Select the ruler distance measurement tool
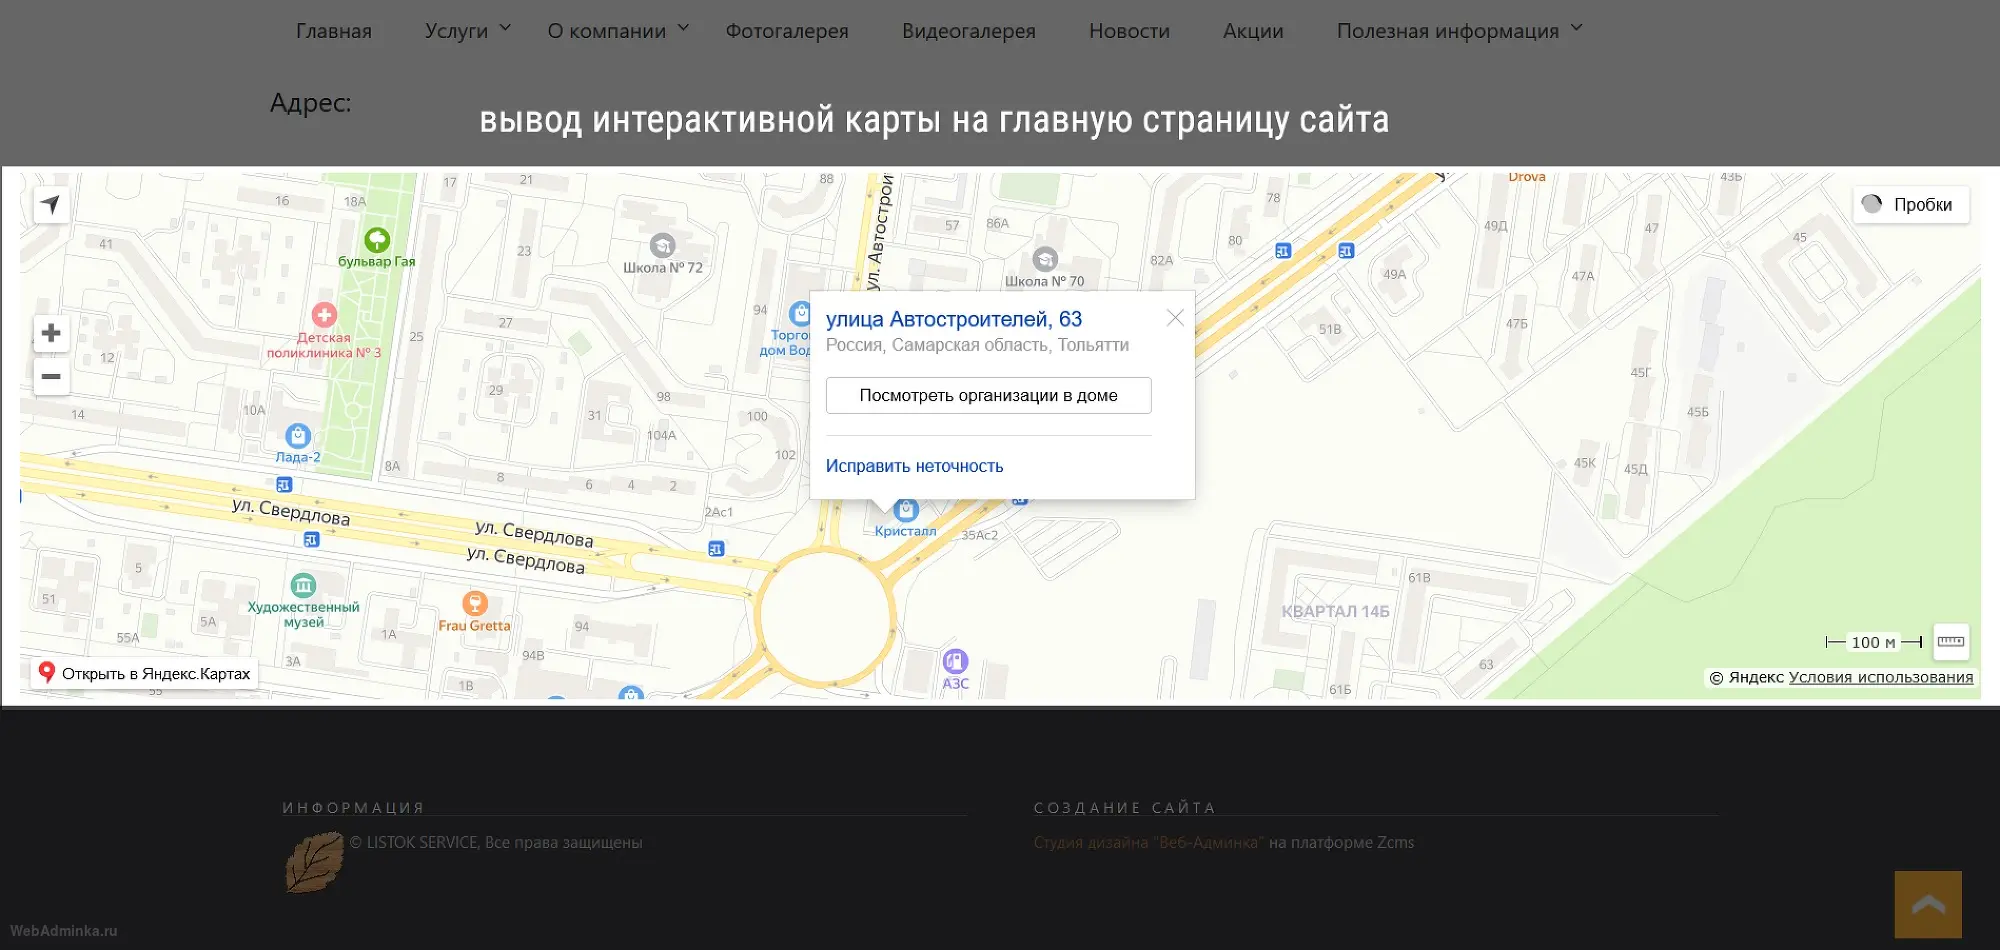Viewport: 2000px width, 950px height. (x=1950, y=642)
